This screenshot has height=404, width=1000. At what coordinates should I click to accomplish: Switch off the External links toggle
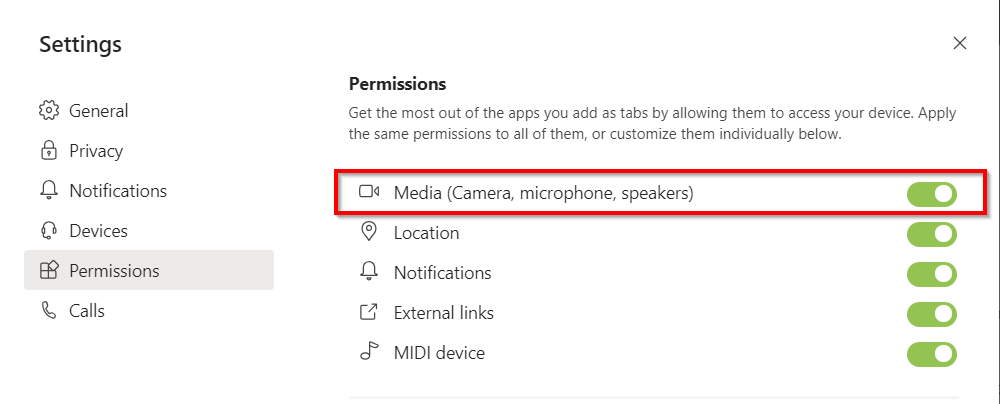point(931,314)
